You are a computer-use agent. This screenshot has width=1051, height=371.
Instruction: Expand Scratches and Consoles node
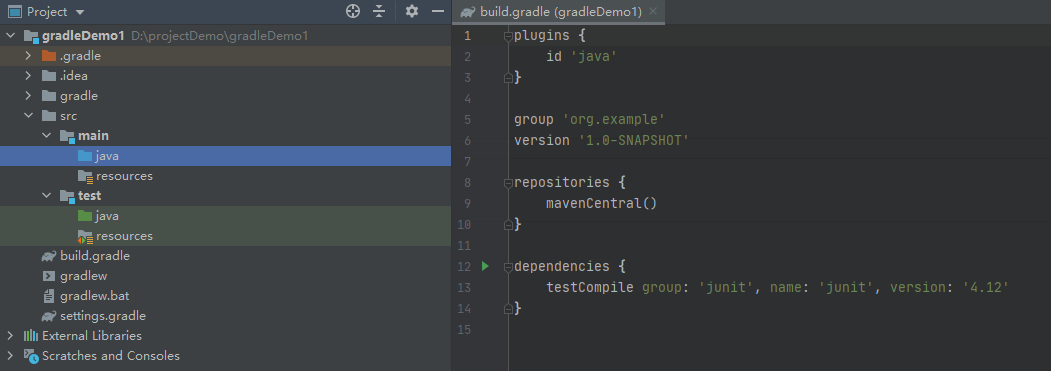pos(10,356)
